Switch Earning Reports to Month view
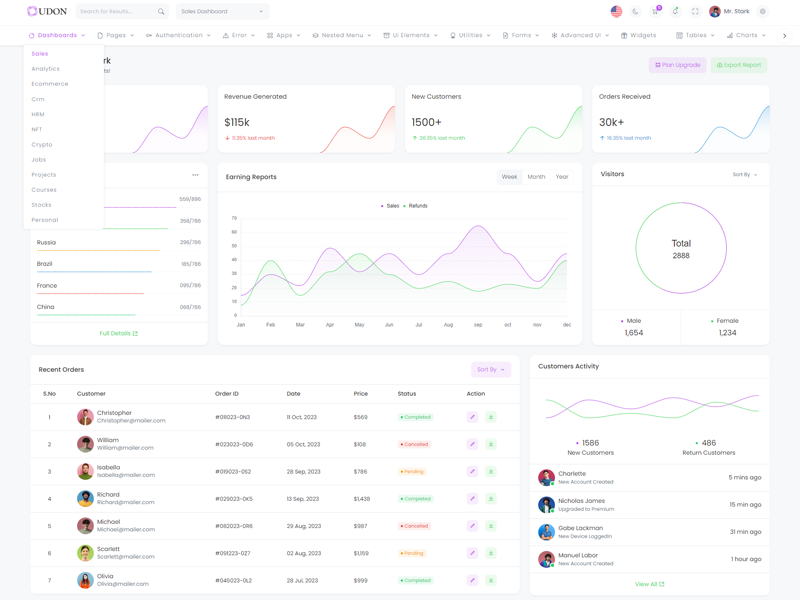This screenshot has width=800, height=600. pyautogui.click(x=536, y=177)
